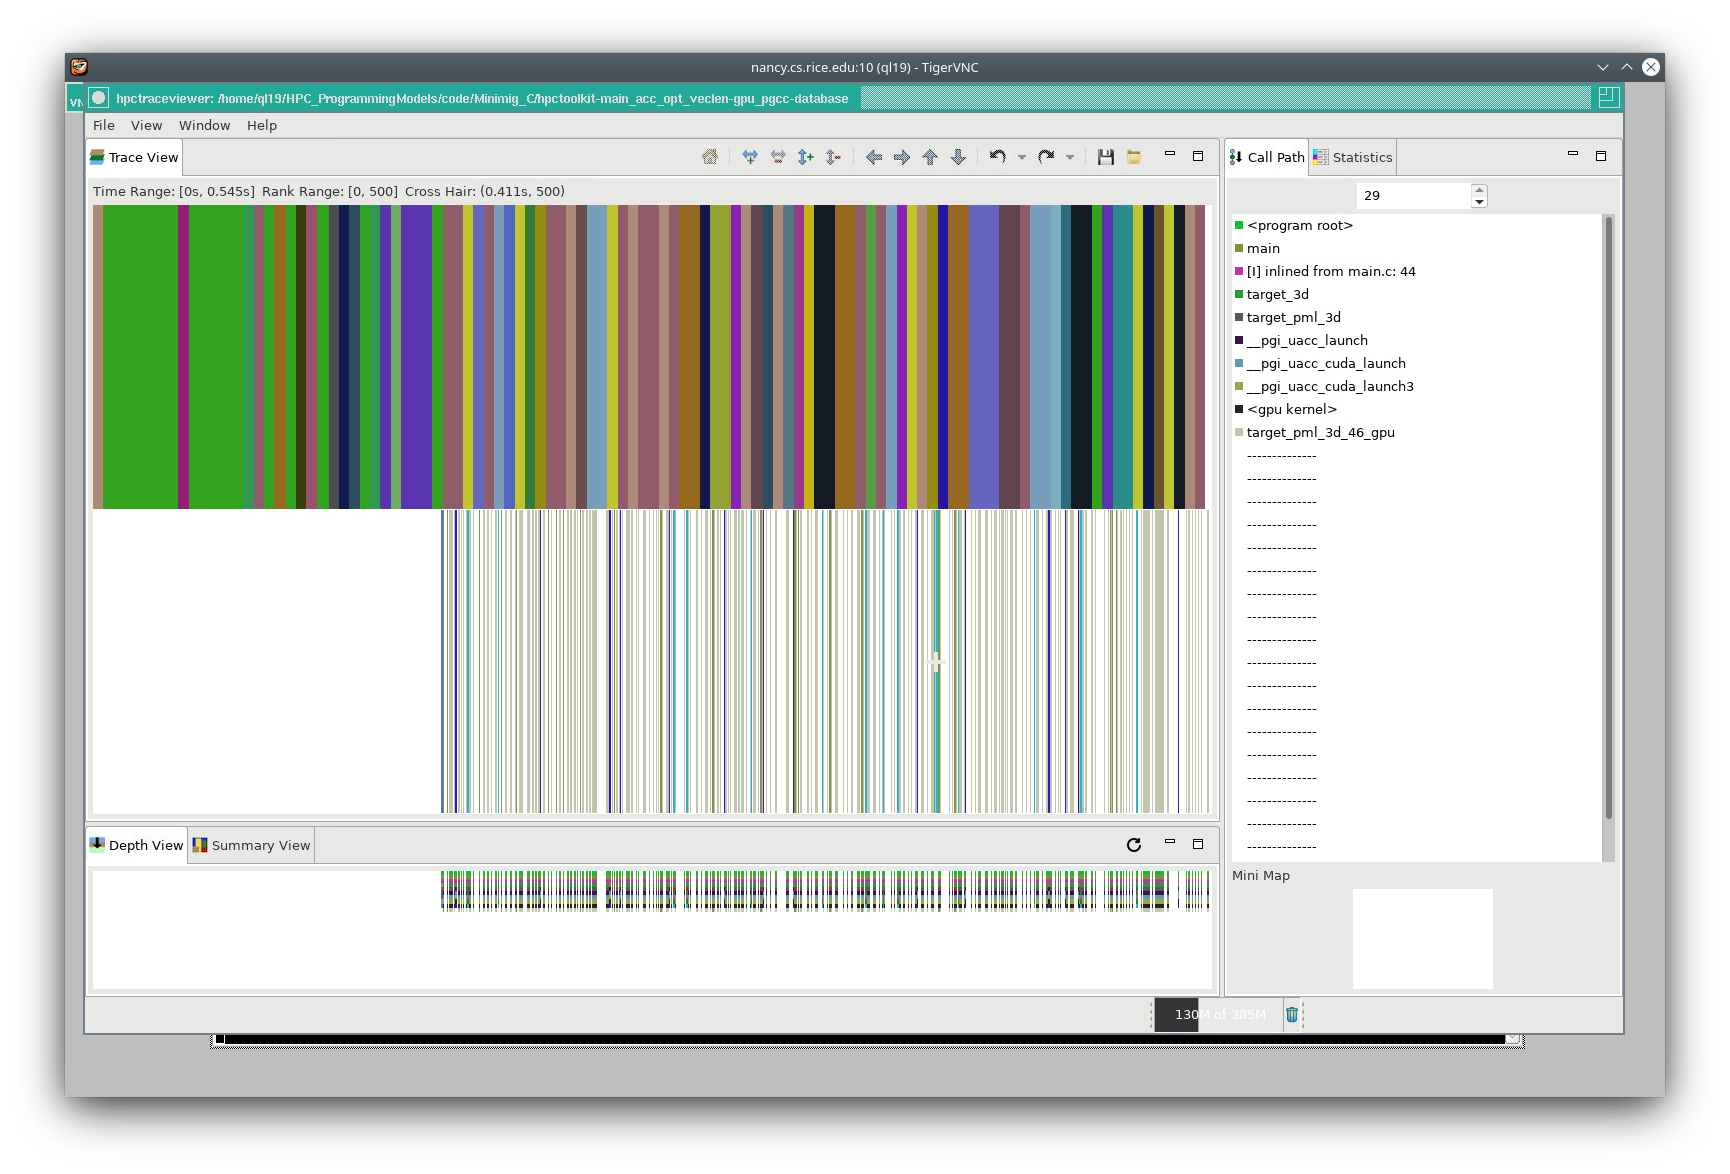Click the move up arrow icon
Viewport: 1730px width, 1174px height.
pos(930,157)
